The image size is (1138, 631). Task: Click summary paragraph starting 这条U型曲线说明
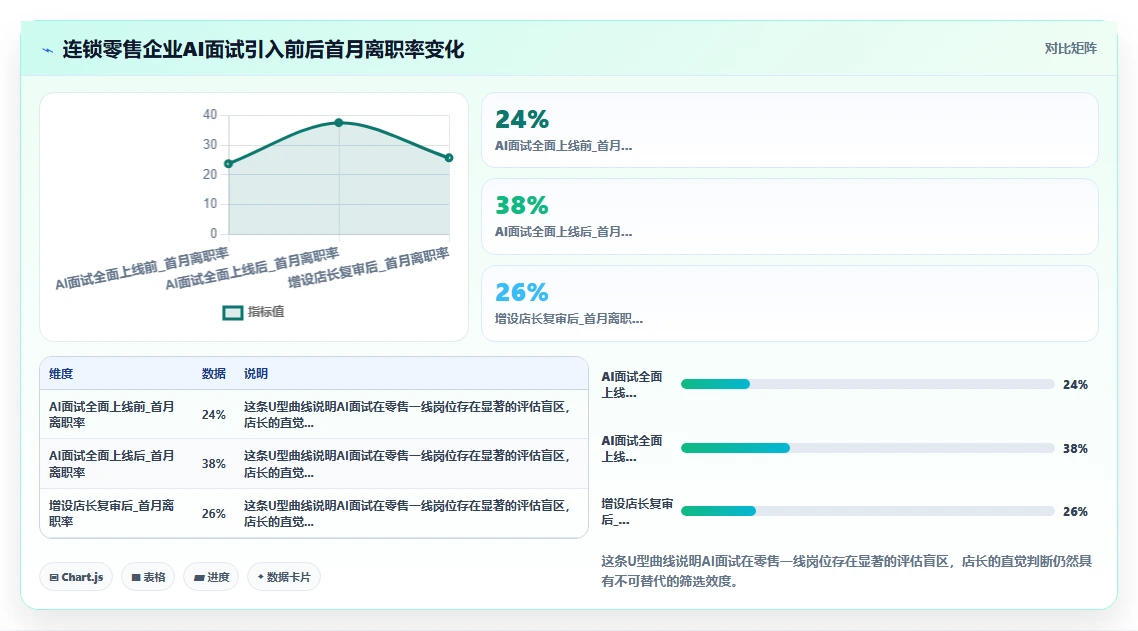click(846, 571)
